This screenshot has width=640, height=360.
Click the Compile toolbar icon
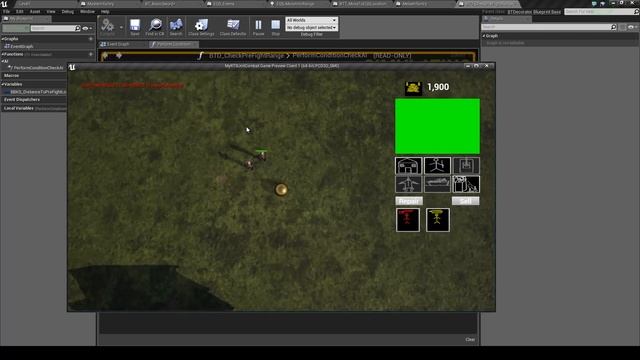[x=107, y=26]
